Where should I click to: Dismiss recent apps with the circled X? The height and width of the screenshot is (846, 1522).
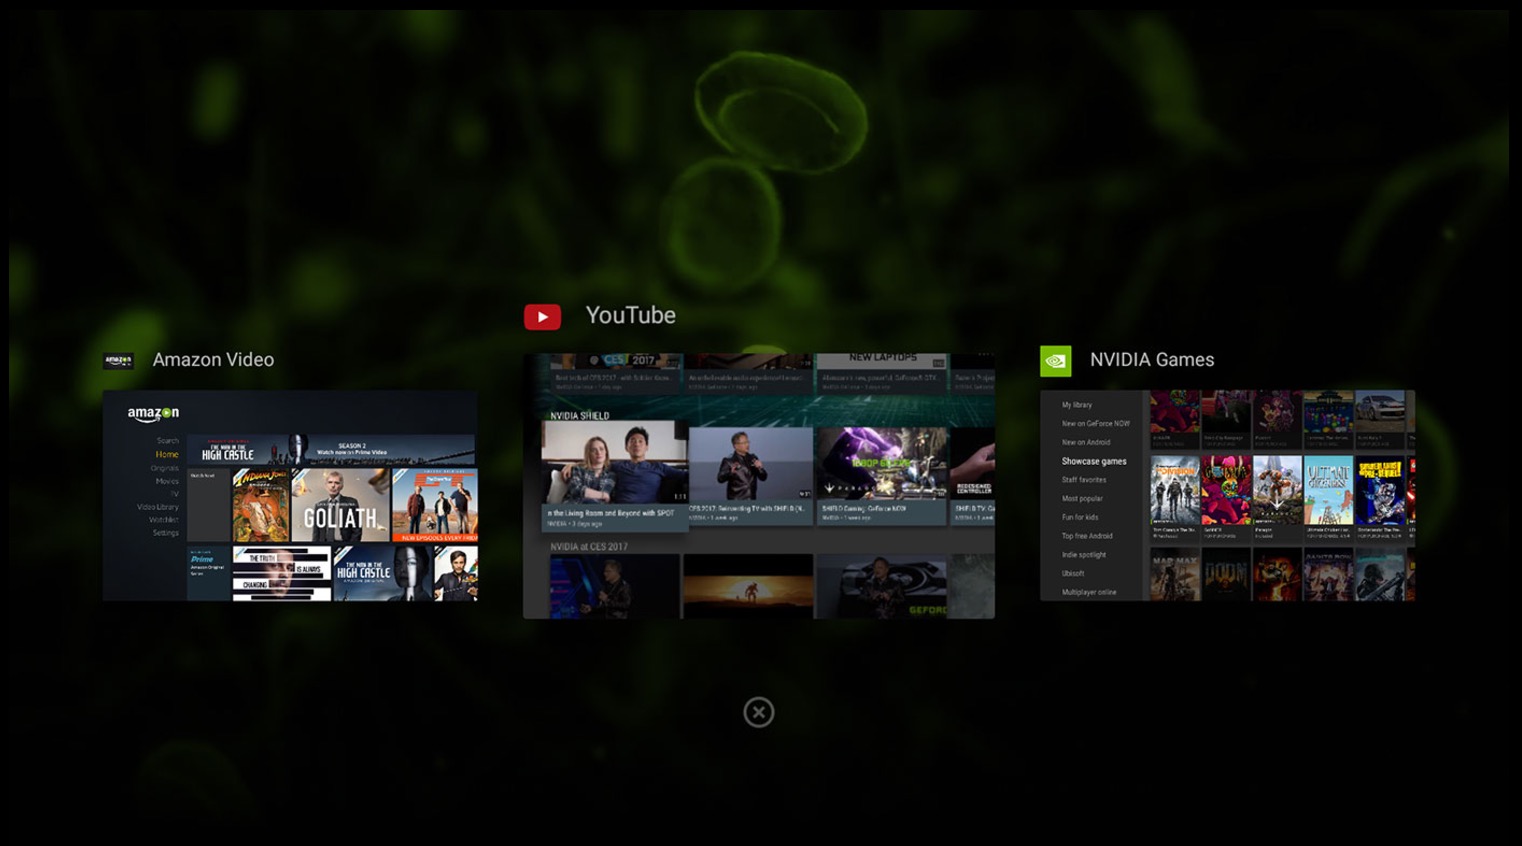[759, 712]
